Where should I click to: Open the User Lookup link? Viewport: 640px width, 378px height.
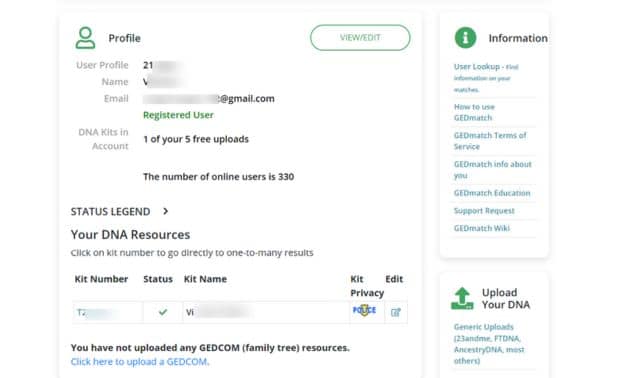486,78
